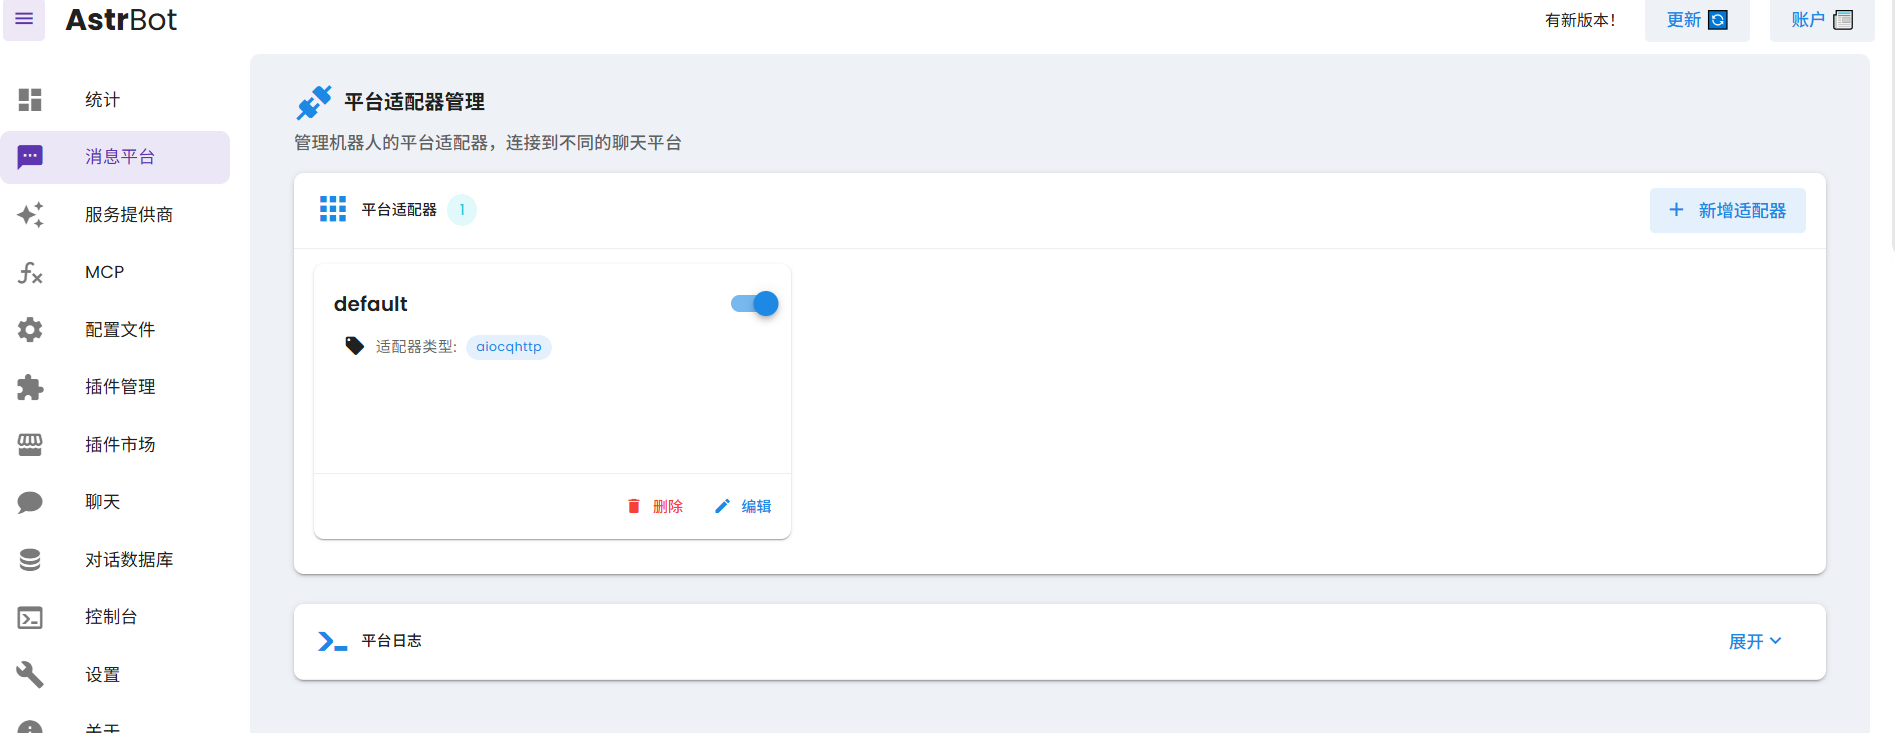The width and height of the screenshot is (1895, 733).
Task: Open the 账户 account menu
Action: click(x=1821, y=20)
